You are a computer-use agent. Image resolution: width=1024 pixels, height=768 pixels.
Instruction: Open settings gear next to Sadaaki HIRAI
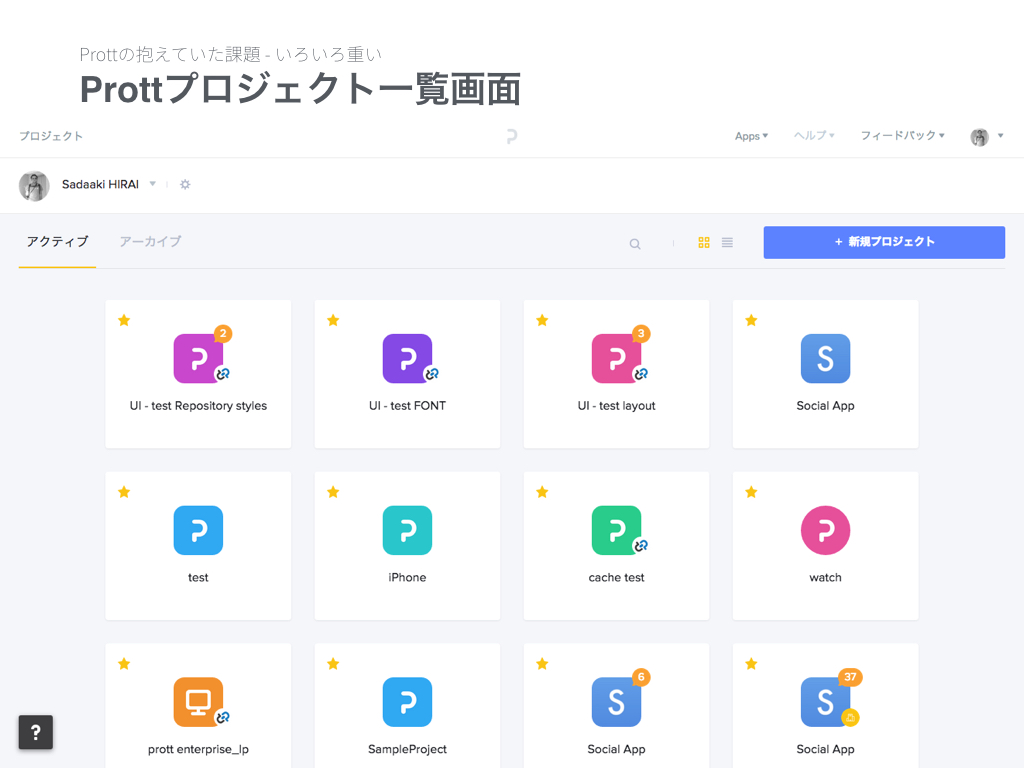[x=185, y=184]
